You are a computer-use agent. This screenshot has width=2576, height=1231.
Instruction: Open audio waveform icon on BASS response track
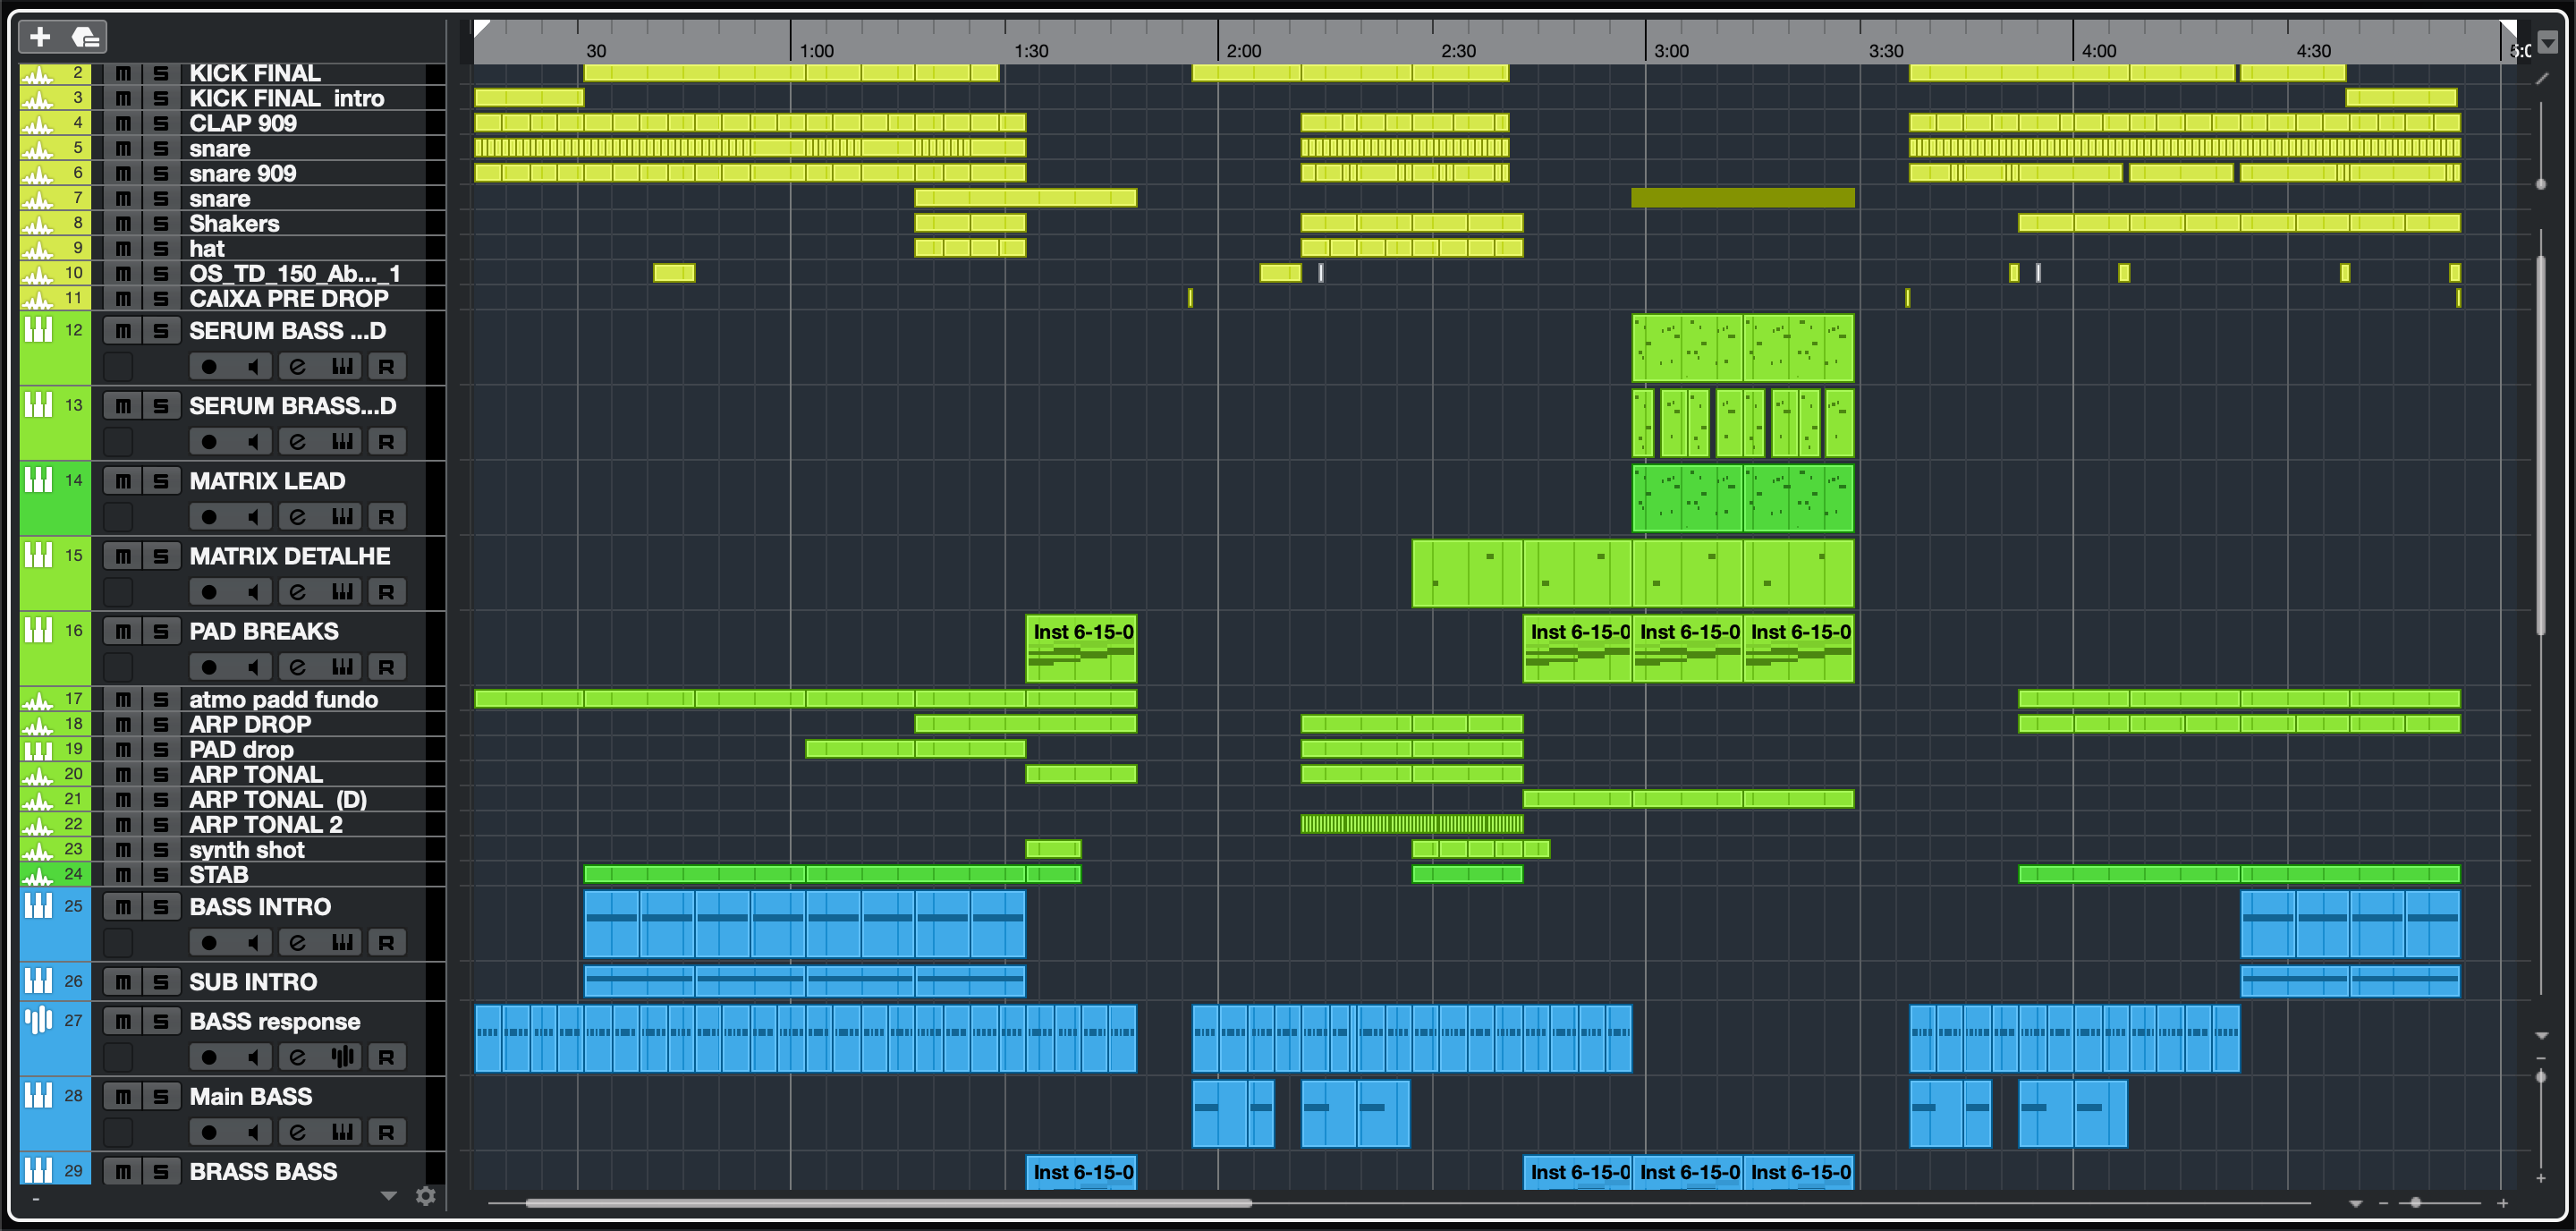tap(342, 1057)
